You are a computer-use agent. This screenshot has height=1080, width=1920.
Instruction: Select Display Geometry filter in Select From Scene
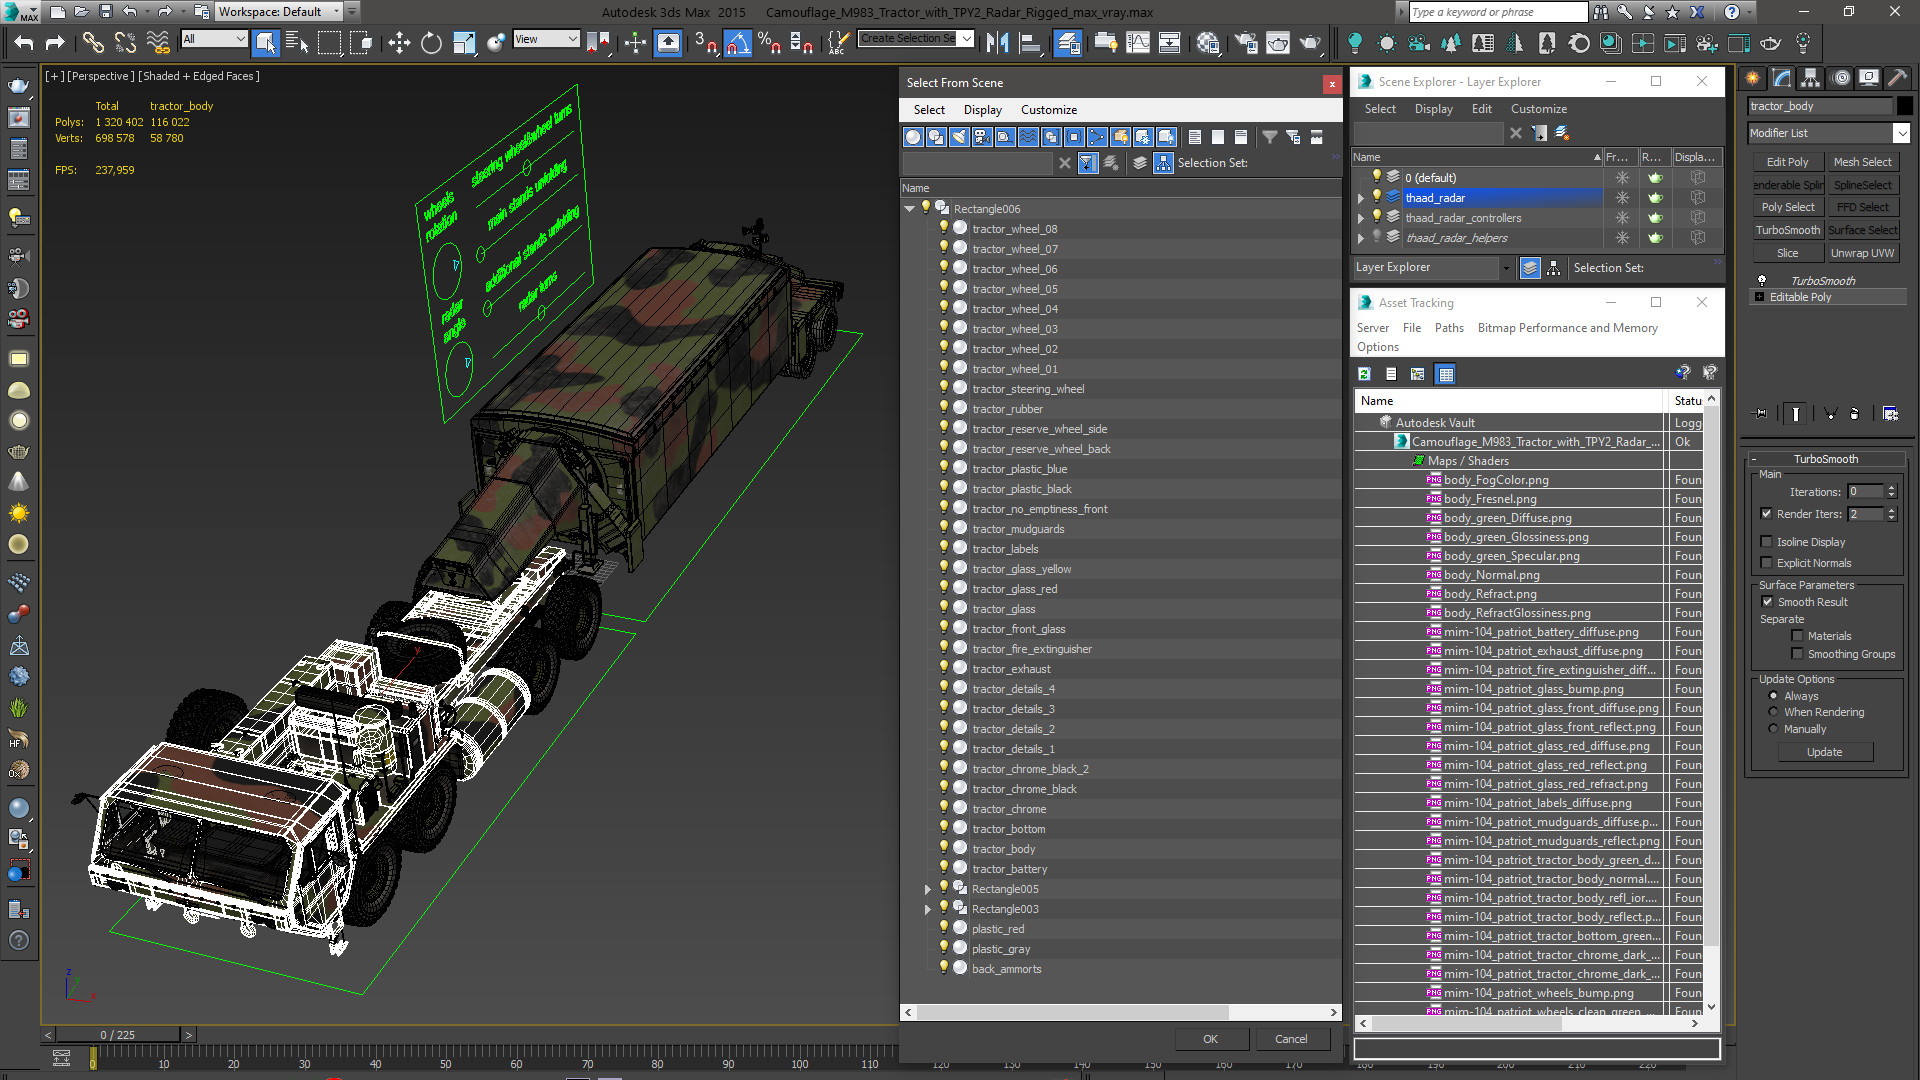coord(913,137)
